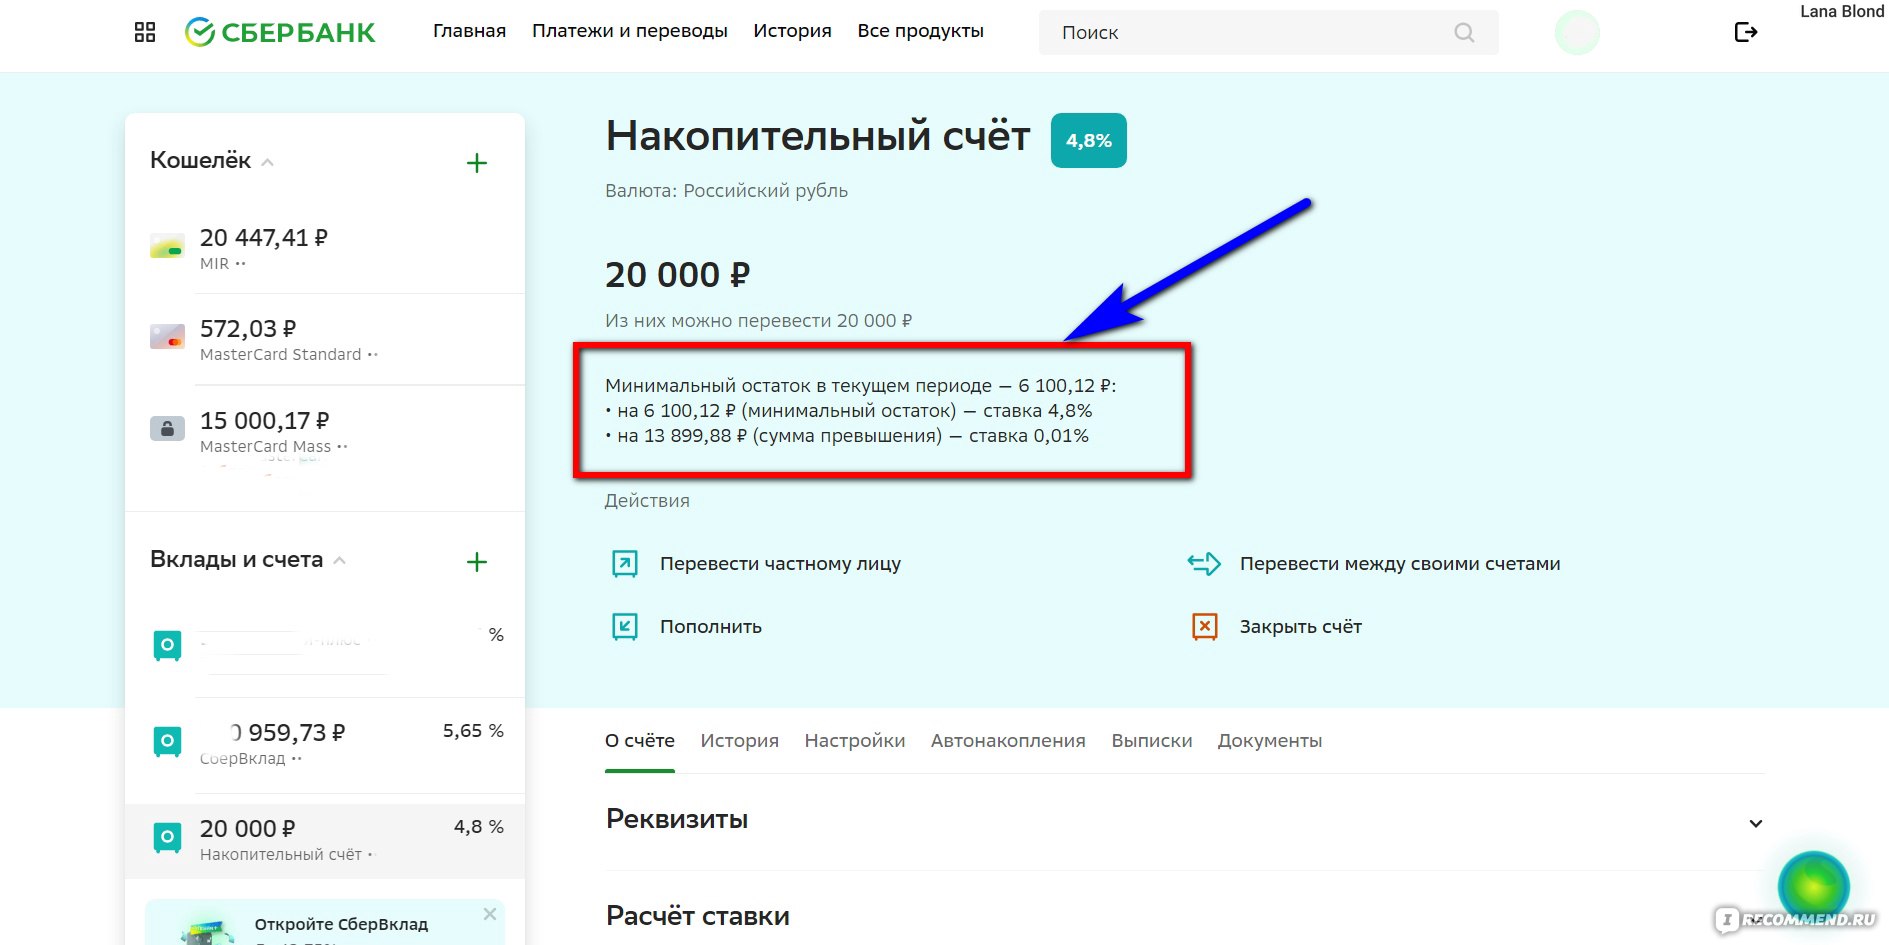This screenshot has width=1889, height=945.
Task: Open the Документы tab
Action: pyautogui.click(x=1270, y=741)
